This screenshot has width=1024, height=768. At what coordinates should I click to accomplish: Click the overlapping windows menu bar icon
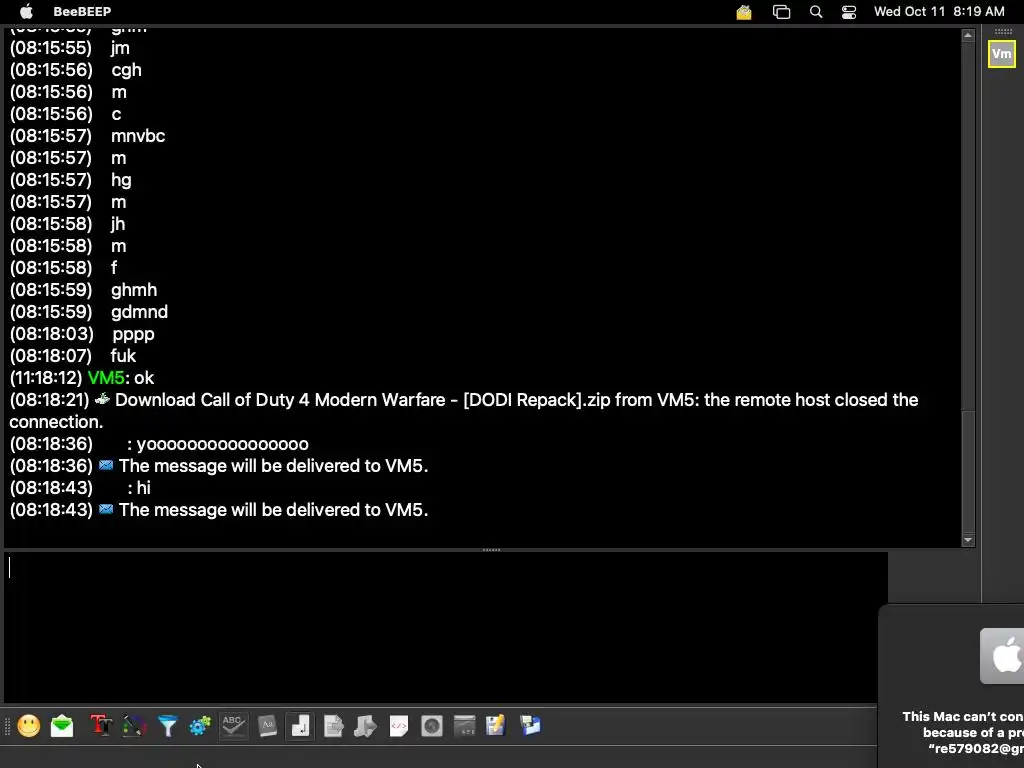781,12
